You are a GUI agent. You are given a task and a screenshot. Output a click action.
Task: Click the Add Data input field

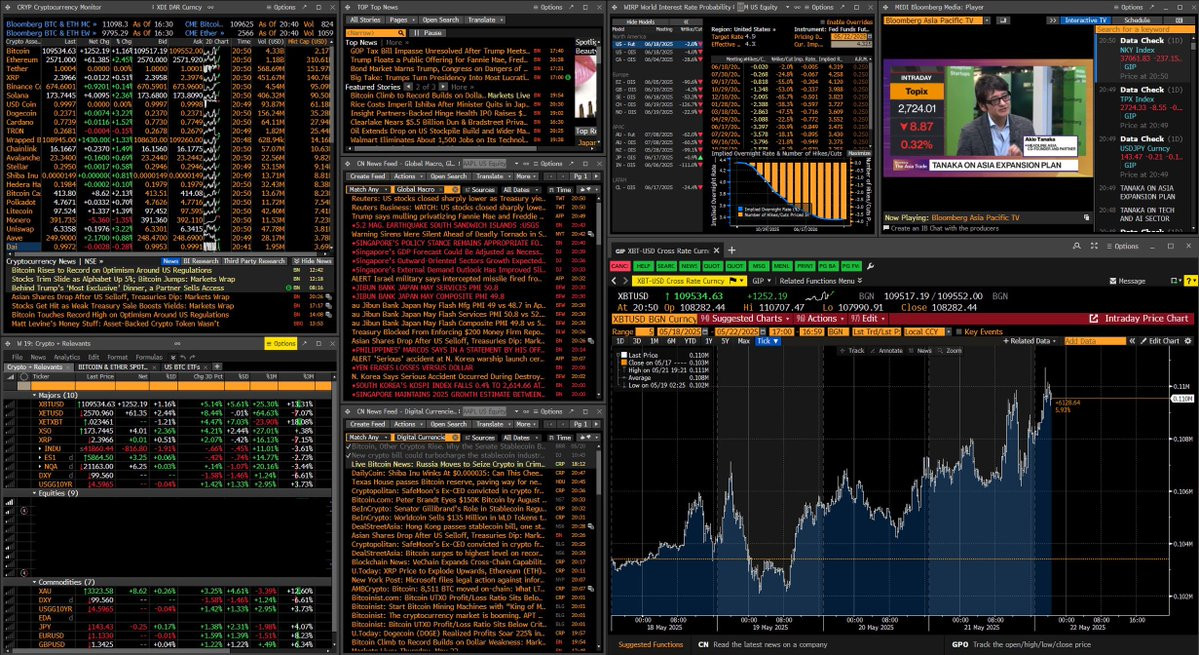1095,341
